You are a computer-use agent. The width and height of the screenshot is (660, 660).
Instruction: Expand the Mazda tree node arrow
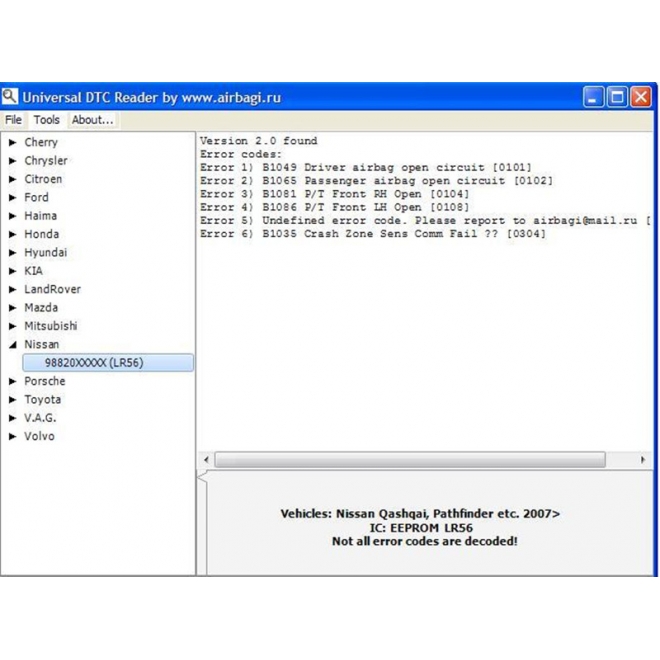pos(13,308)
